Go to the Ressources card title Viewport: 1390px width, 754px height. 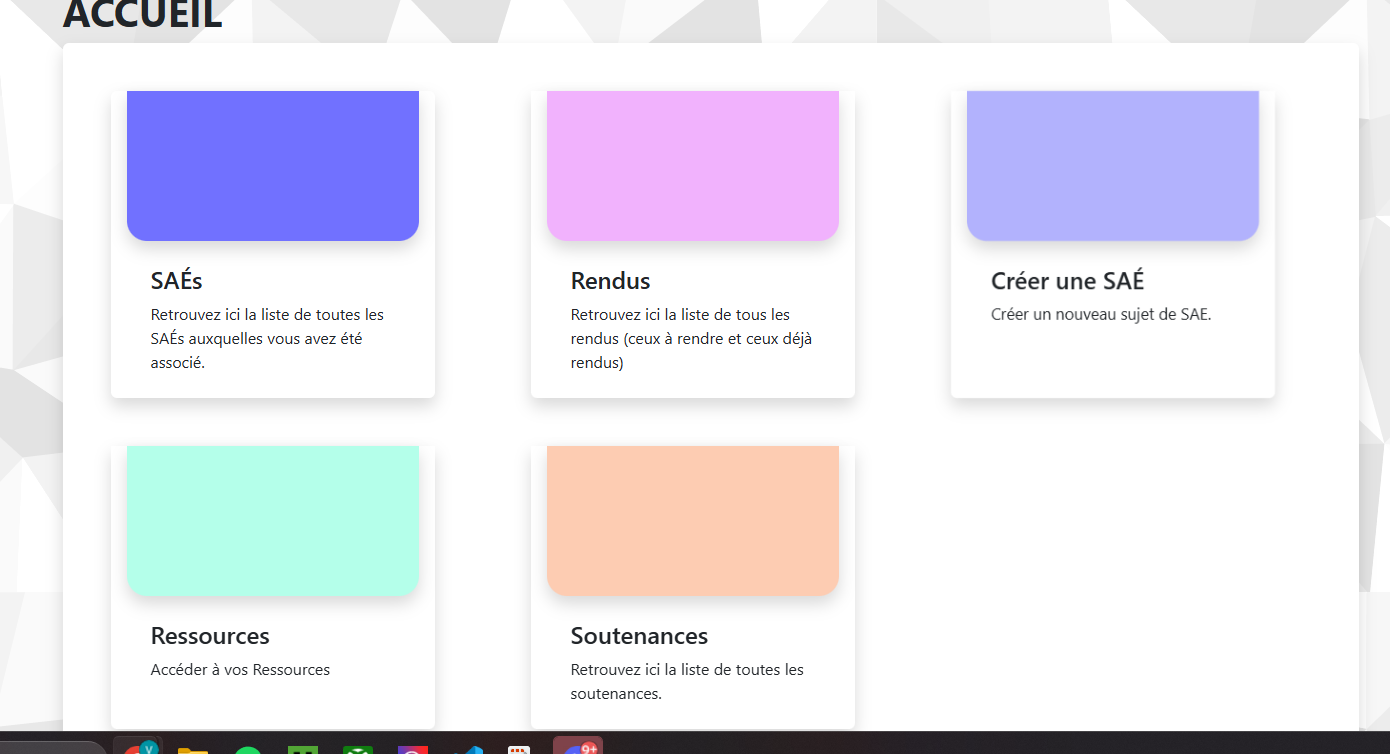click(x=210, y=636)
